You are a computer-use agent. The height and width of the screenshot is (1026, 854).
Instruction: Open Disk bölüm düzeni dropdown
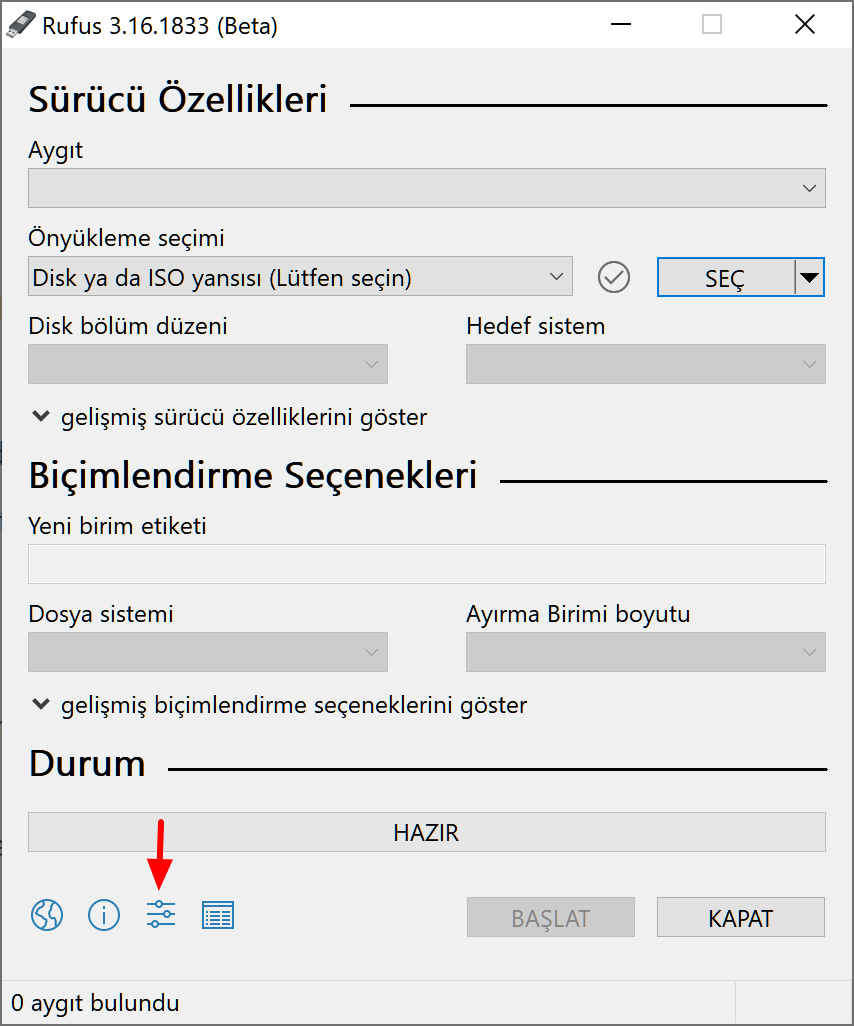(x=208, y=364)
